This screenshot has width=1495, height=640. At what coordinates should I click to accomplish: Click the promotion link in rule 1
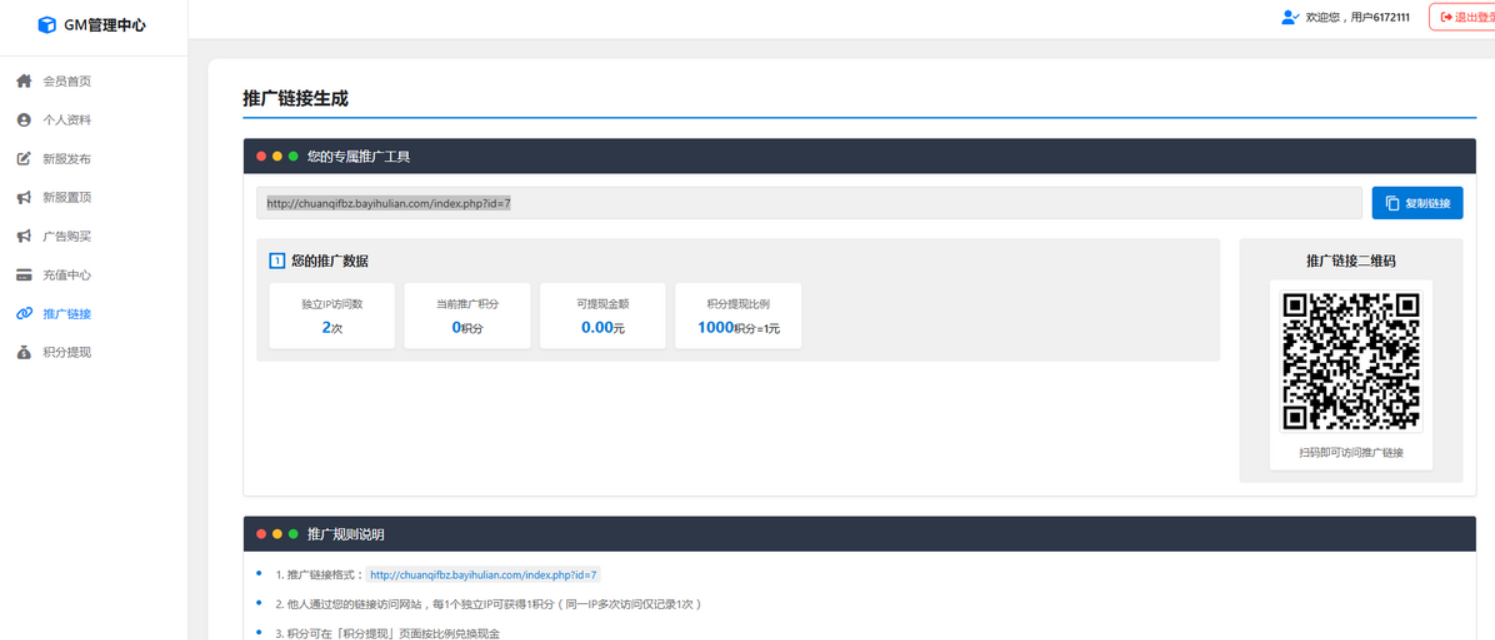tap(483, 575)
